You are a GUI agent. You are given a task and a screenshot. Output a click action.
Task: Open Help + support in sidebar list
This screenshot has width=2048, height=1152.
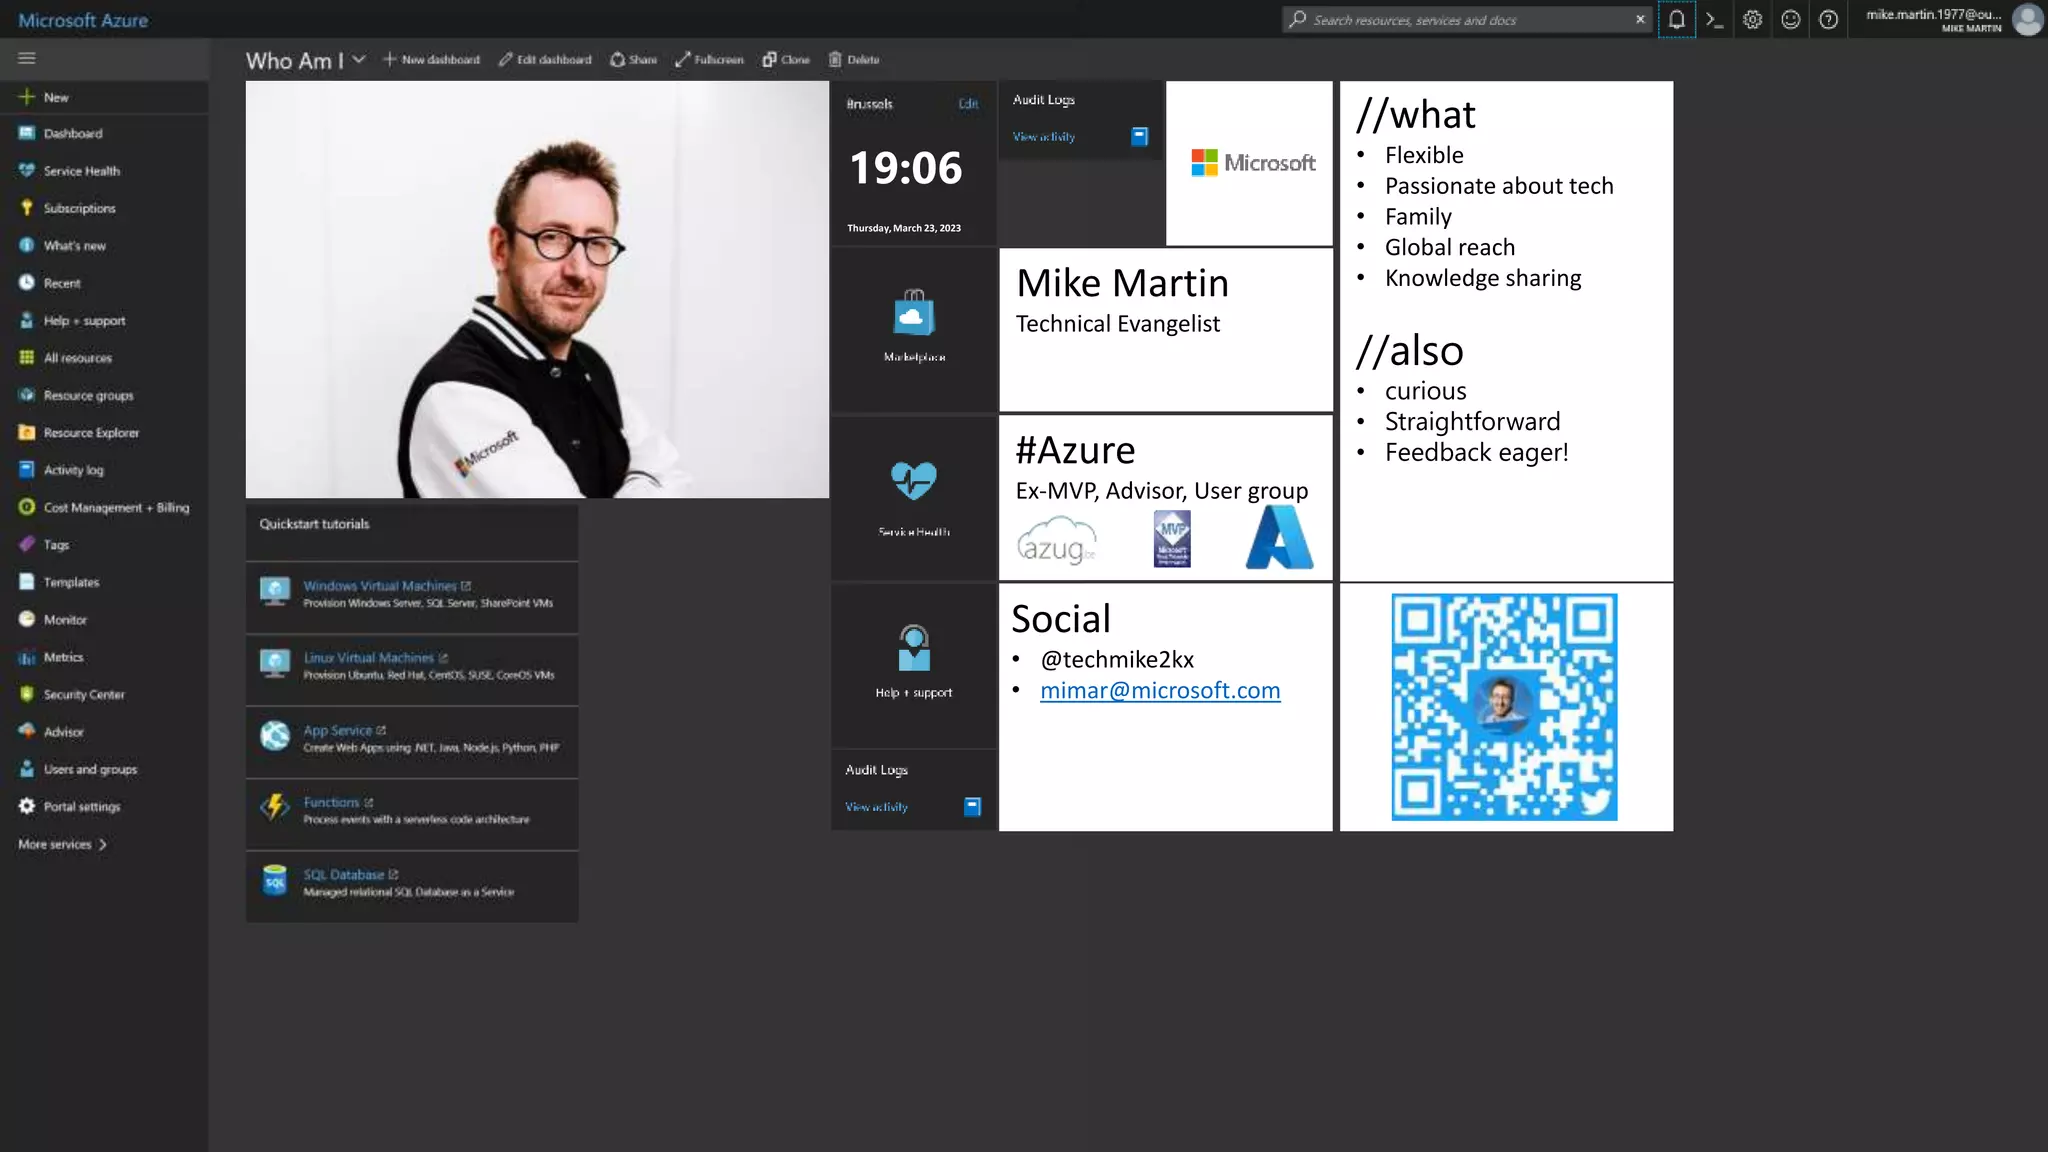click(x=84, y=321)
